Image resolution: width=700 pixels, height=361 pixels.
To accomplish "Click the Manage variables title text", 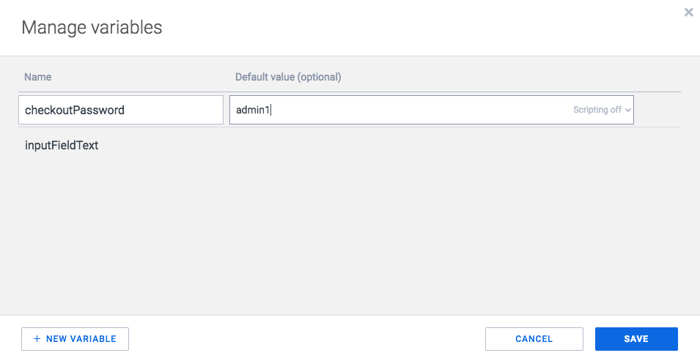I will [92, 27].
